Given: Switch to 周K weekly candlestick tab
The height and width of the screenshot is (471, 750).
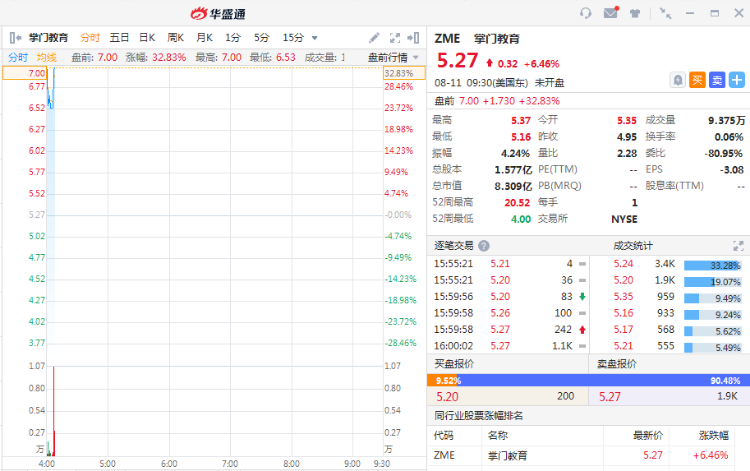Looking at the screenshot, I should tap(176, 38).
